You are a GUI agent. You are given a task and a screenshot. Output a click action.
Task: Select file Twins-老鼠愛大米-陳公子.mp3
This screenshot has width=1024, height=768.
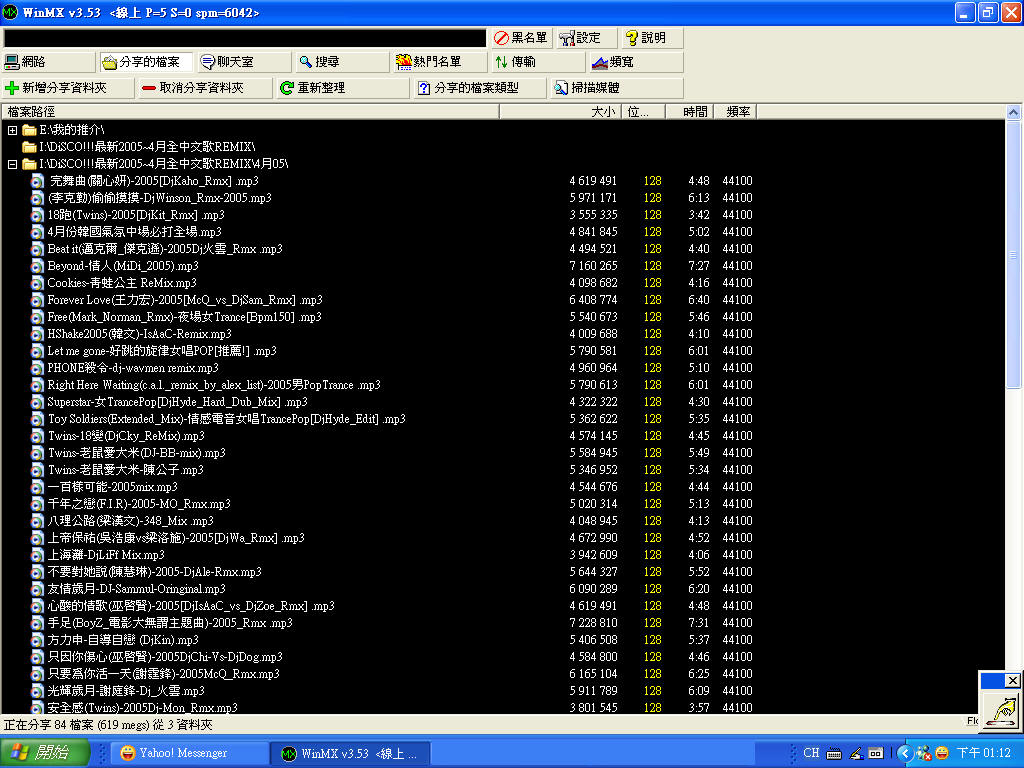tap(125, 470)
